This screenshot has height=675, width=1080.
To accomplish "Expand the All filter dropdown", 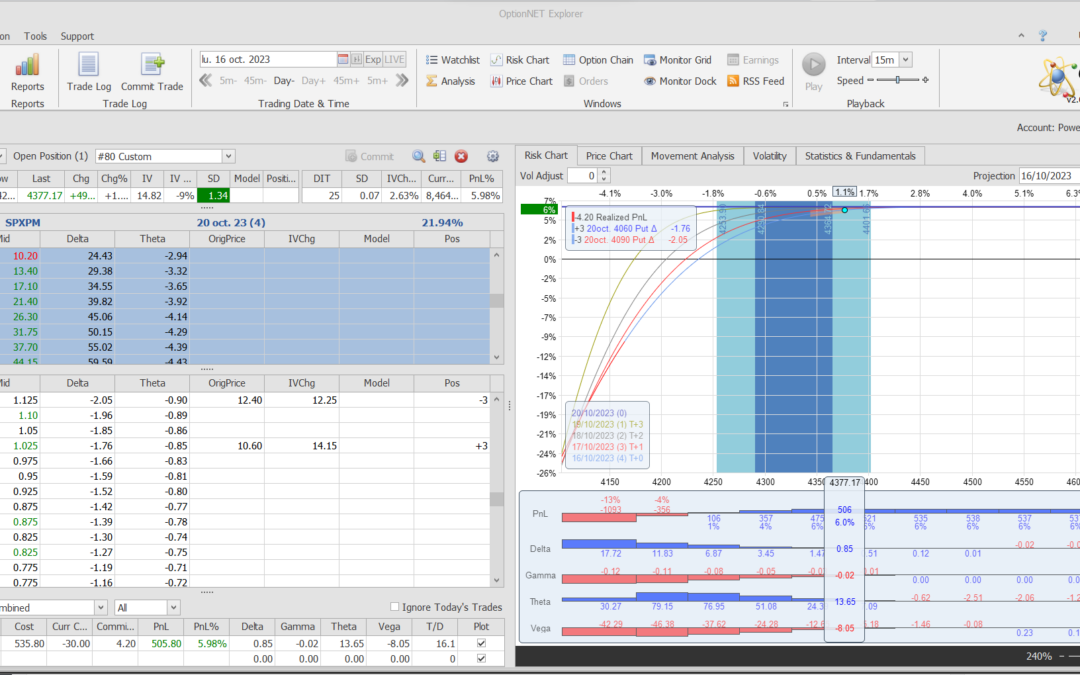I will tap(172, 607).
